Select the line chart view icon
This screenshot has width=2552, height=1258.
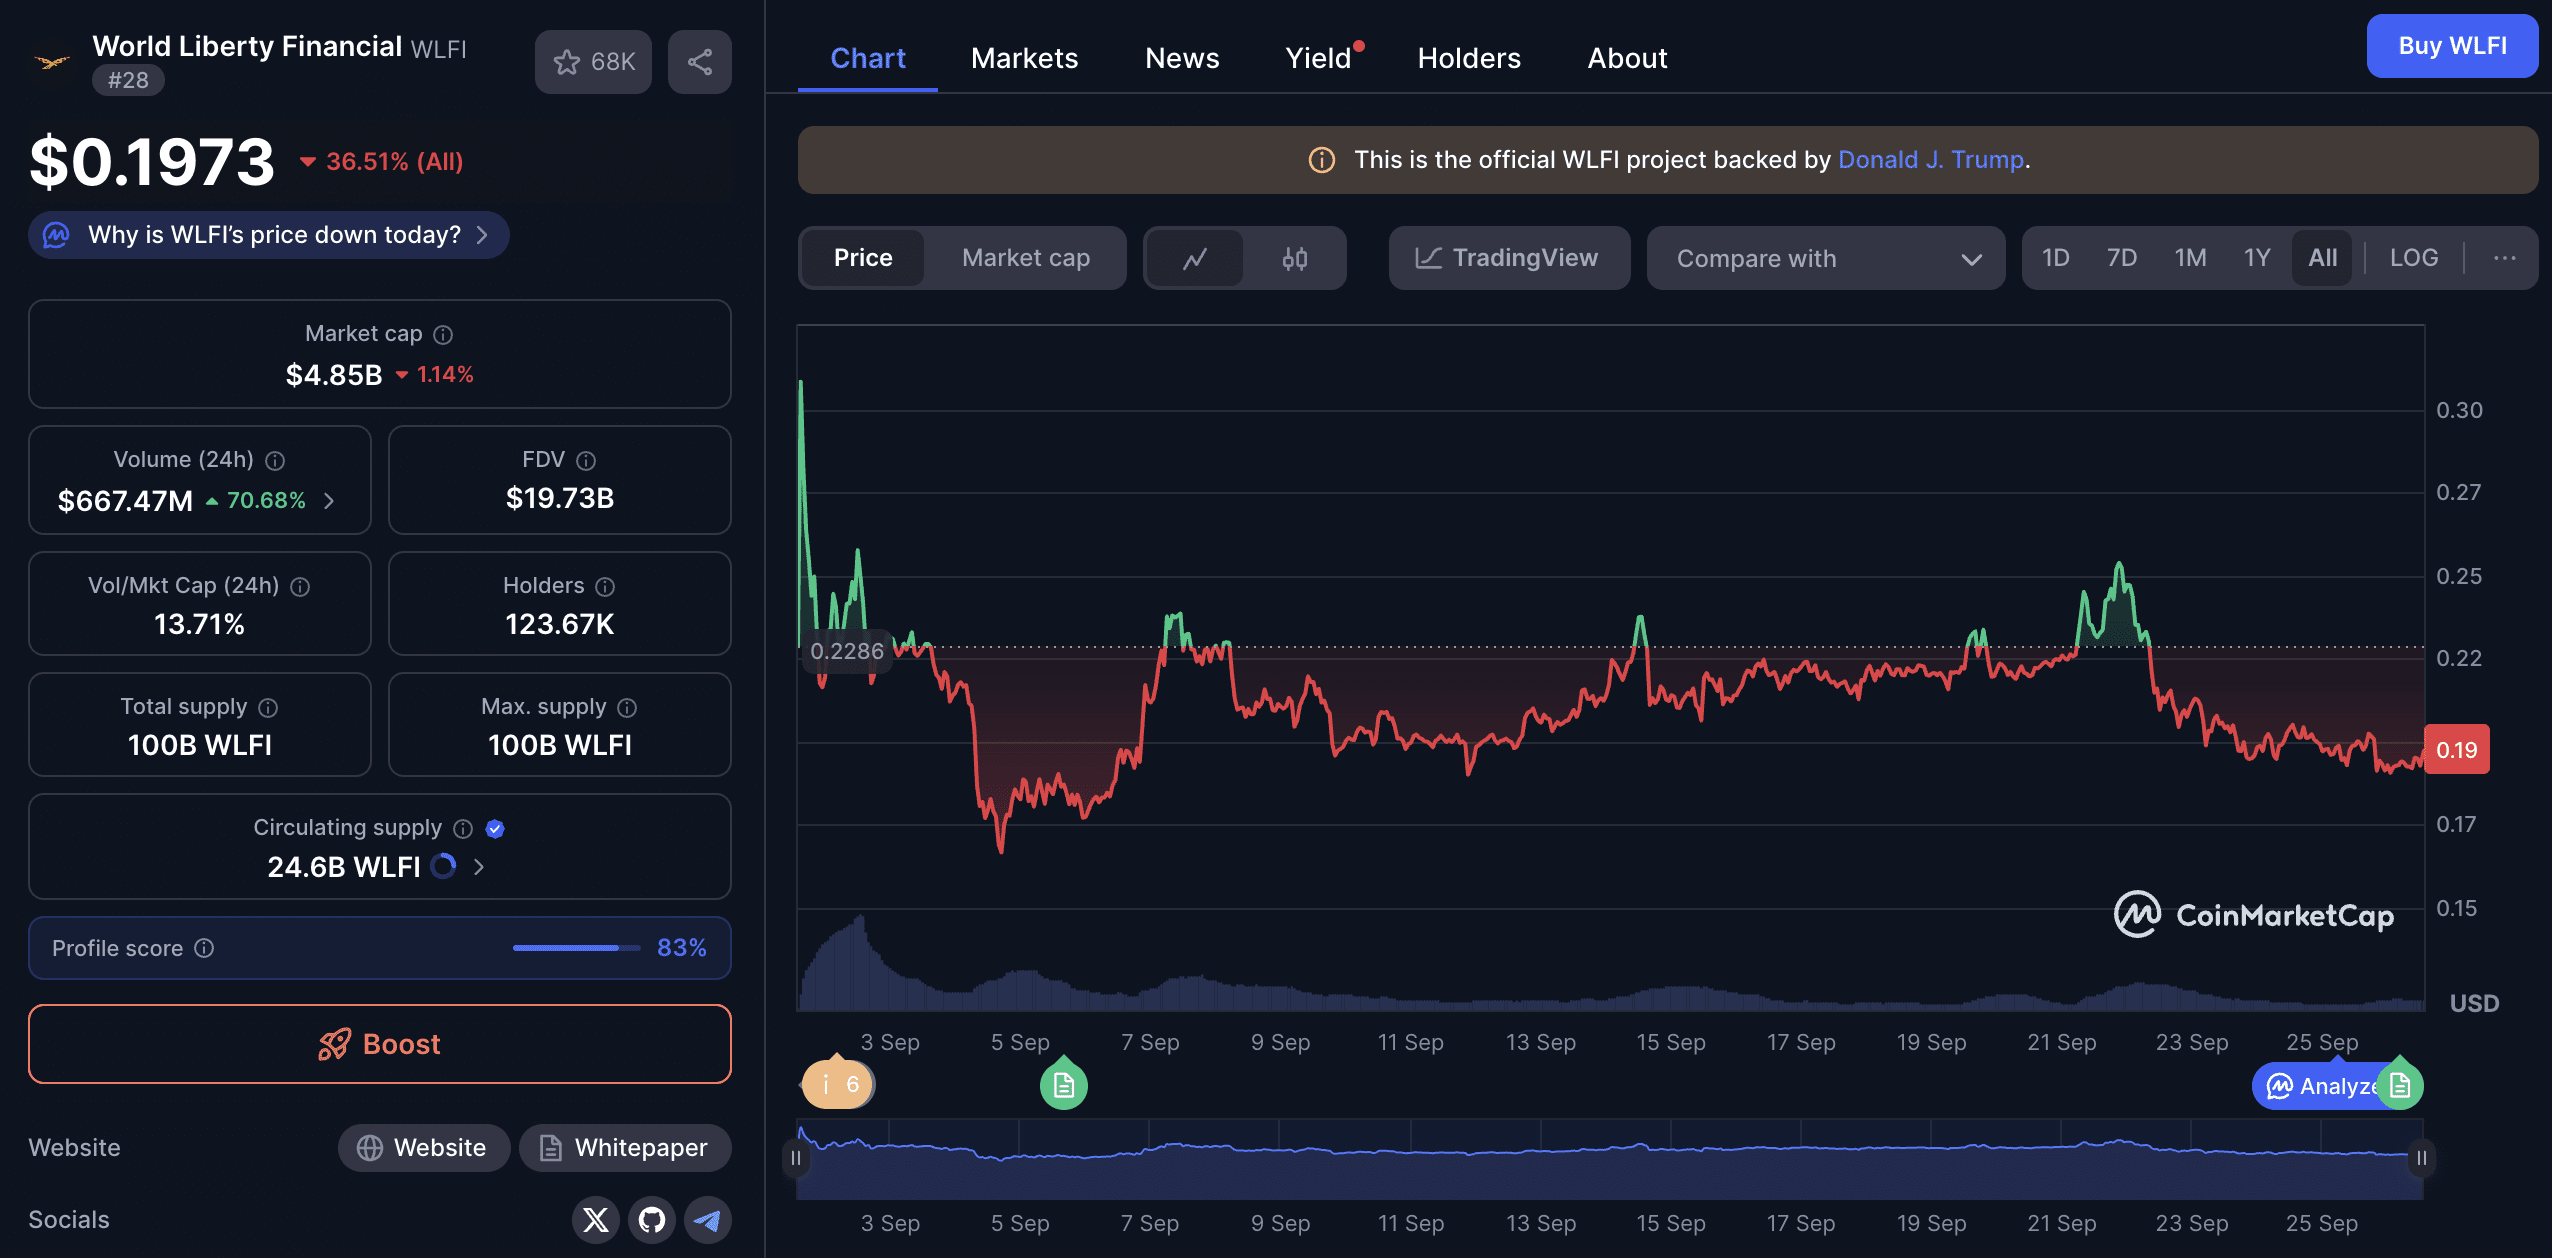click(x=1195, y=259)
